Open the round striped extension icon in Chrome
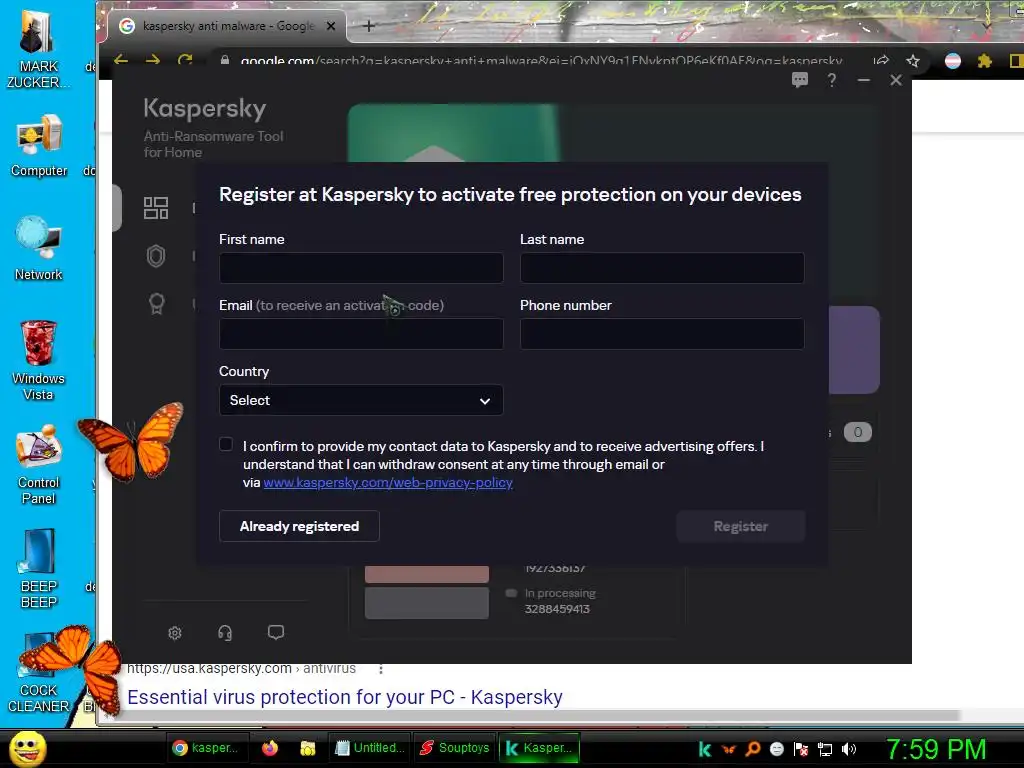Viewport: 1024px width, 768px height. point(953,61)
